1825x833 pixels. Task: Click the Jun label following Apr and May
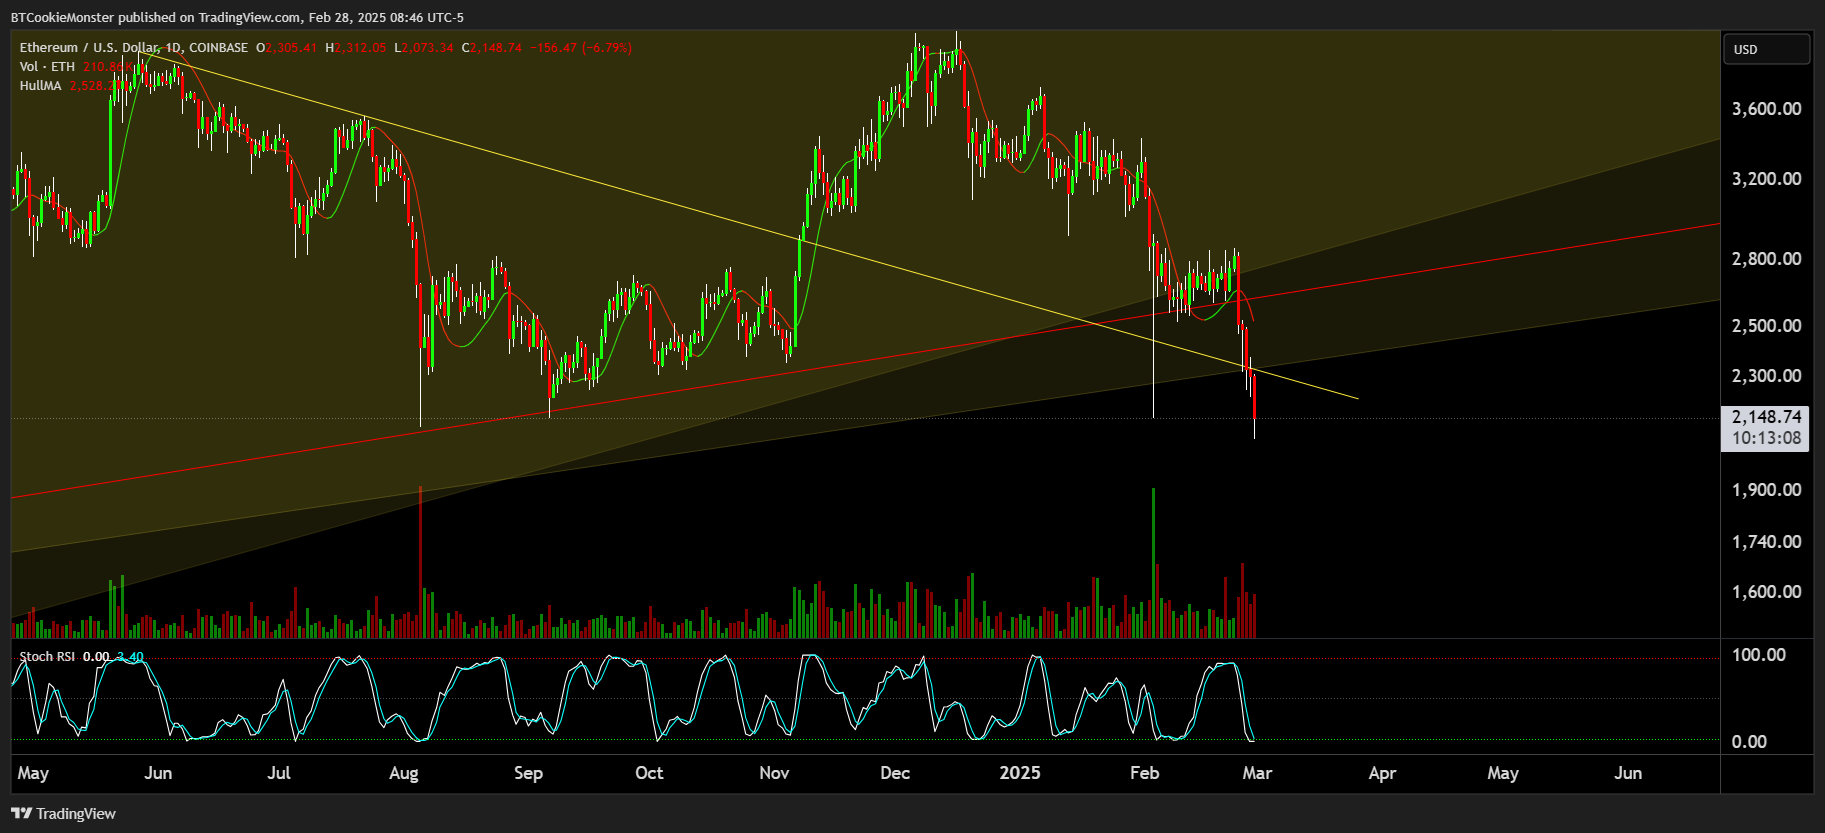(1628, 773)
